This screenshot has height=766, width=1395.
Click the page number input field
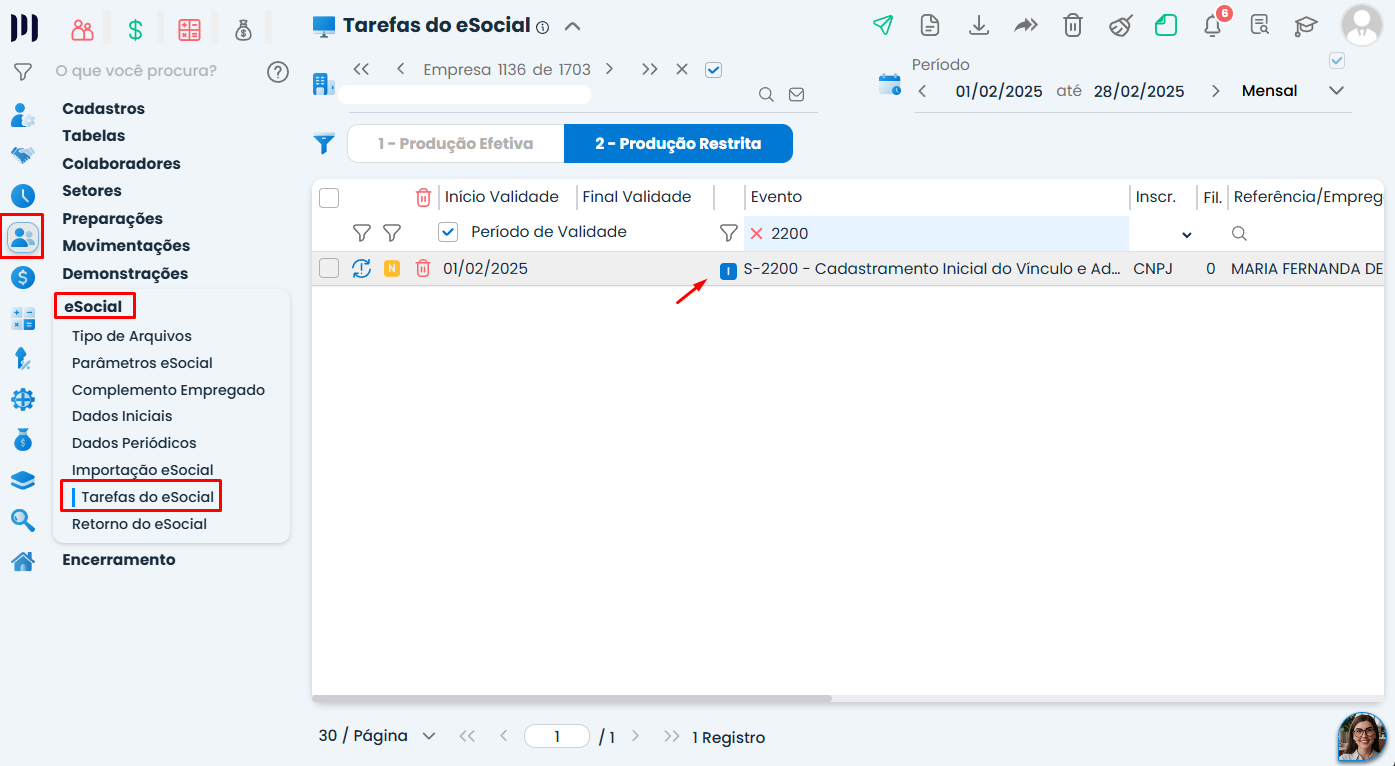pos(557,737)
